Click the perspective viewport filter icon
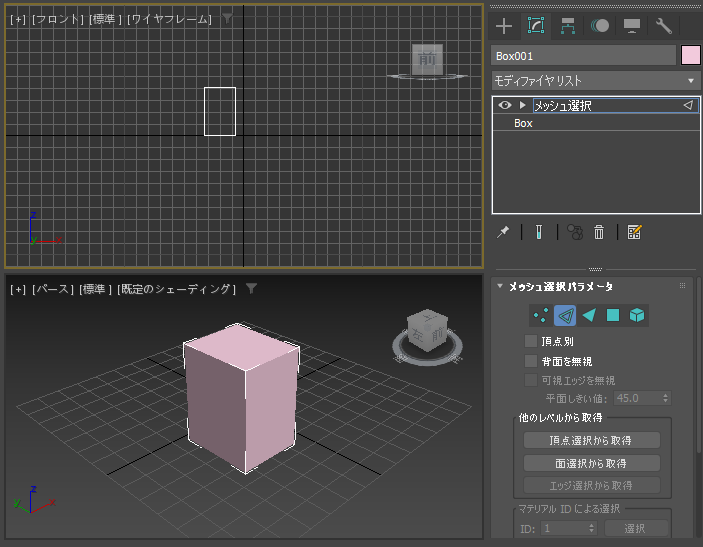The height and width of the screenshot is (547, 703). point(252,288)
